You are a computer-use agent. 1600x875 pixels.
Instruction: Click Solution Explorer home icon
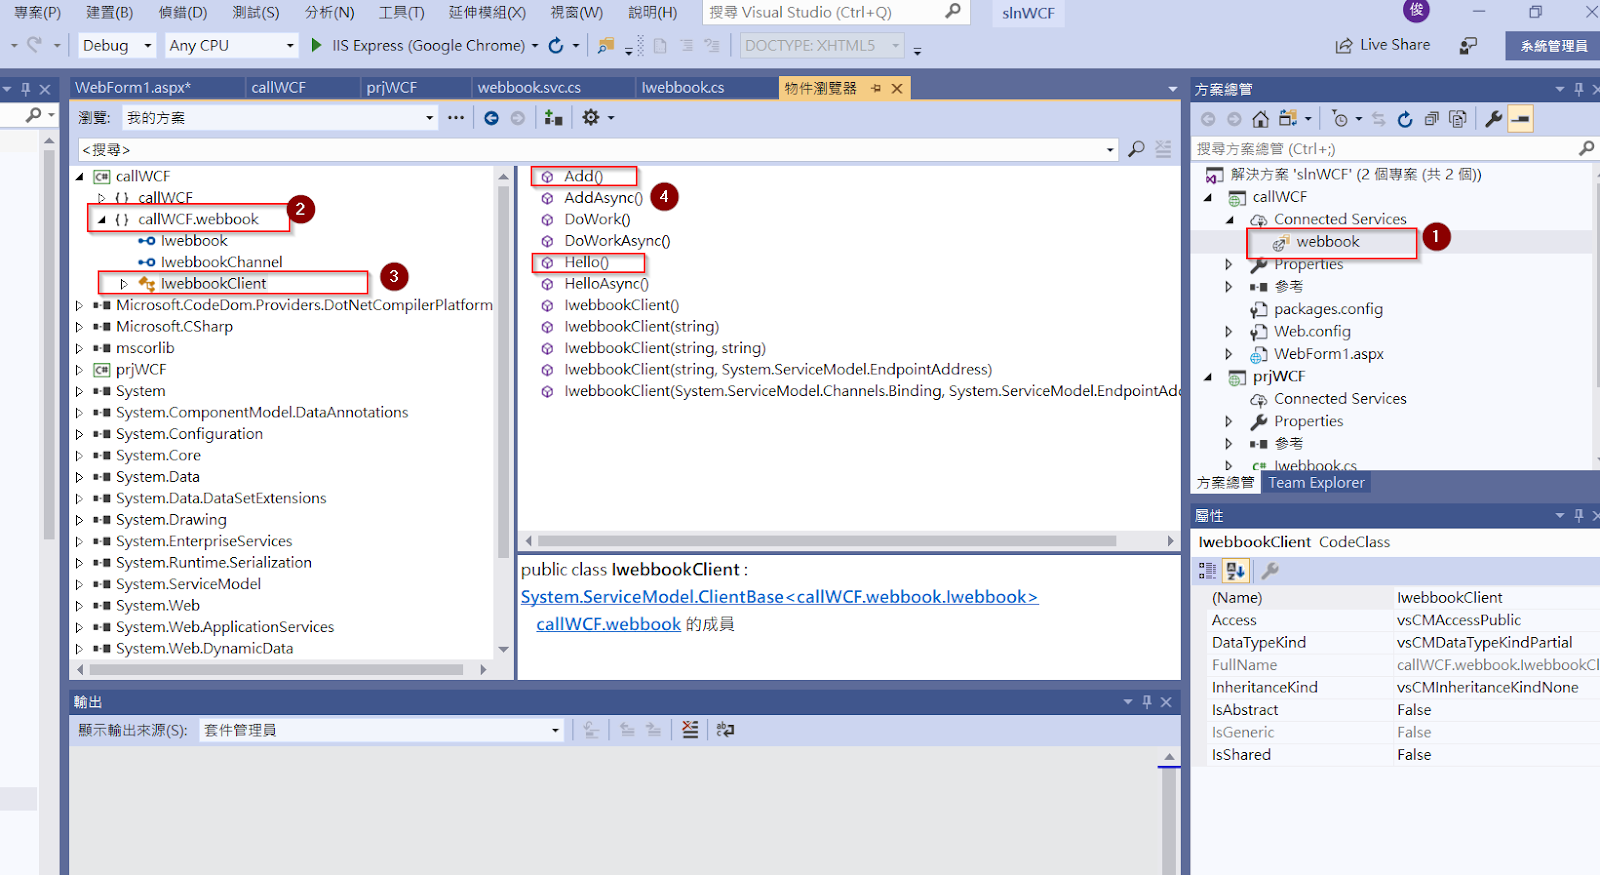point(1261,119)
